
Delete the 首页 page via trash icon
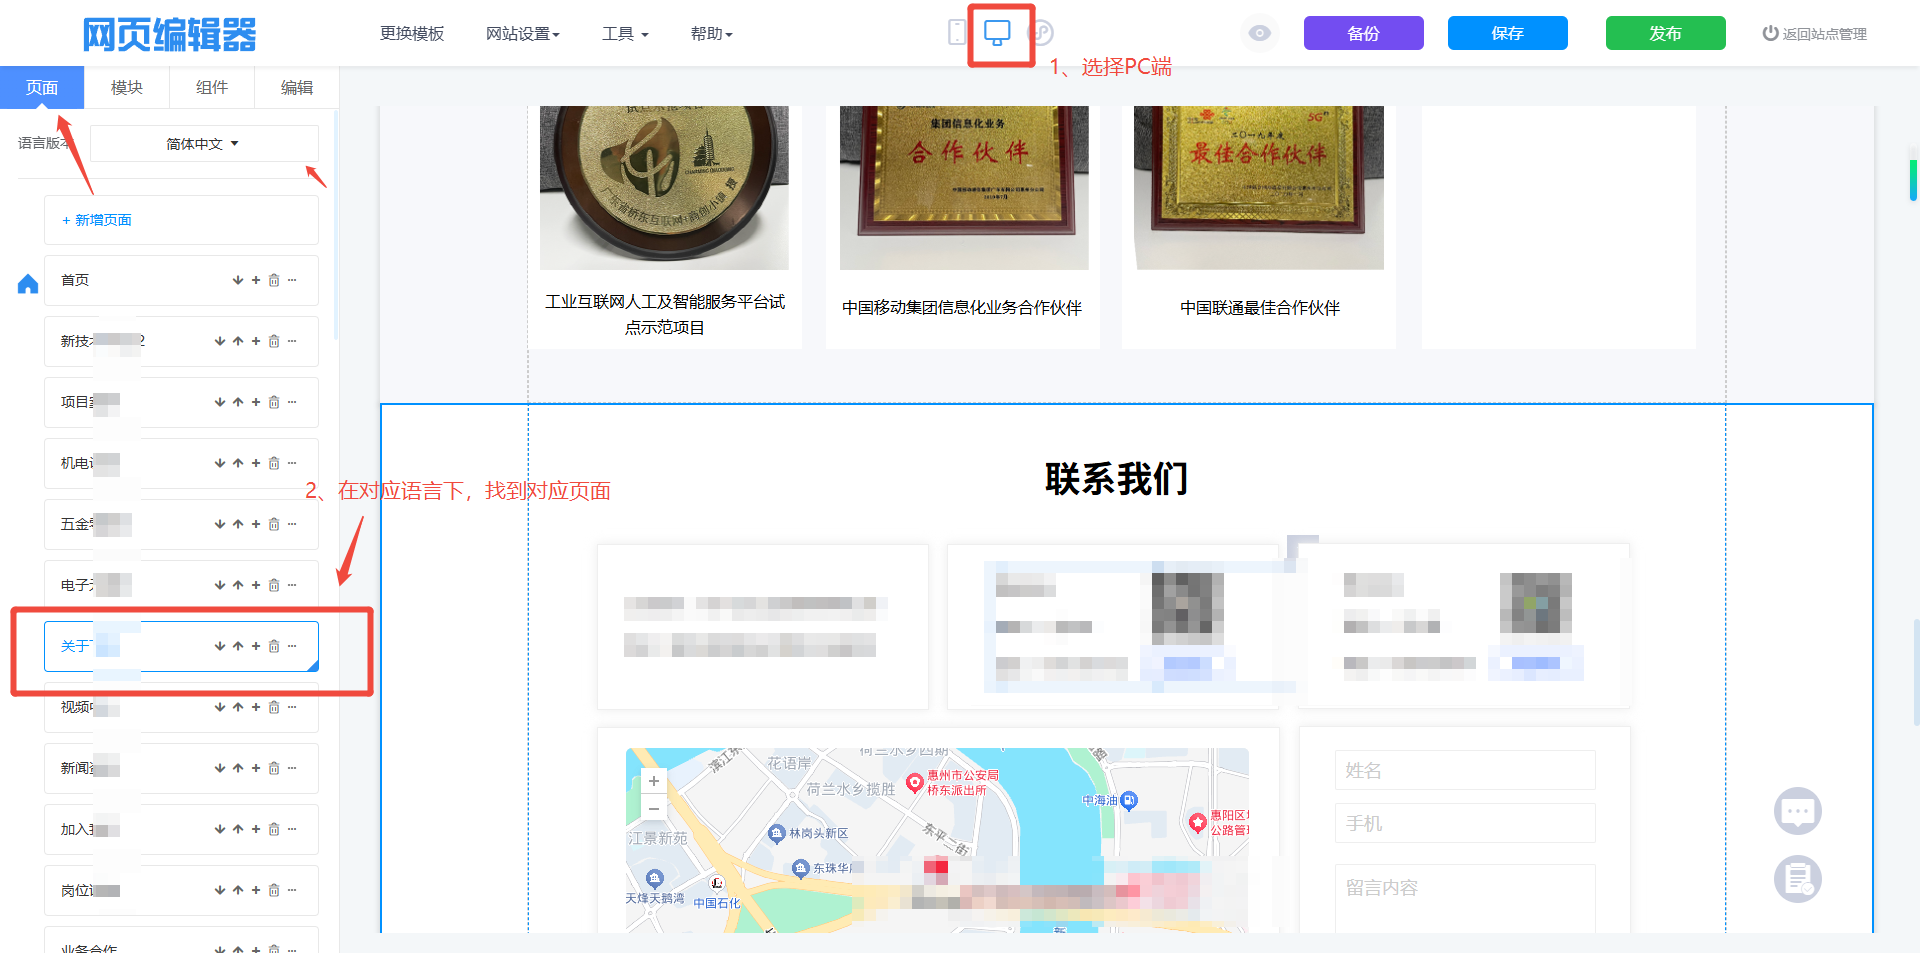coord(274,281)
